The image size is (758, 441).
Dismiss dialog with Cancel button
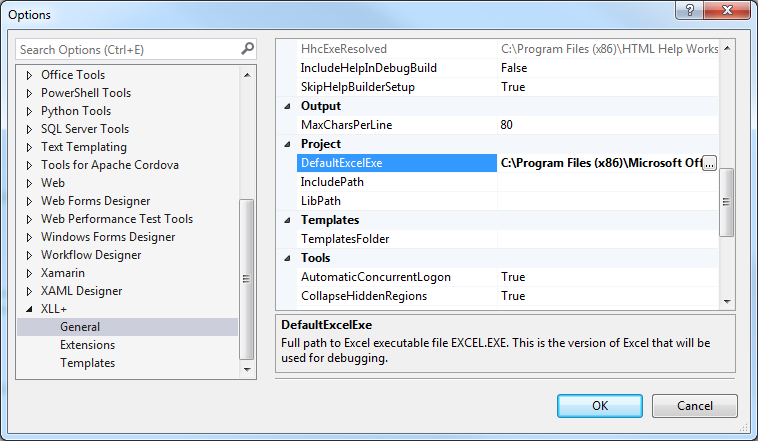click(x=695, y=406)
